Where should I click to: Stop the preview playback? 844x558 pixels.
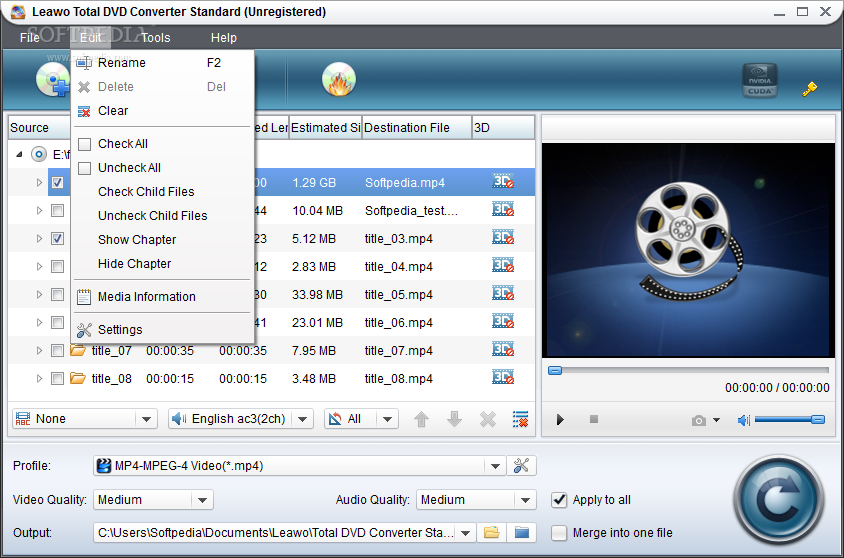click(x=594, y=419)
